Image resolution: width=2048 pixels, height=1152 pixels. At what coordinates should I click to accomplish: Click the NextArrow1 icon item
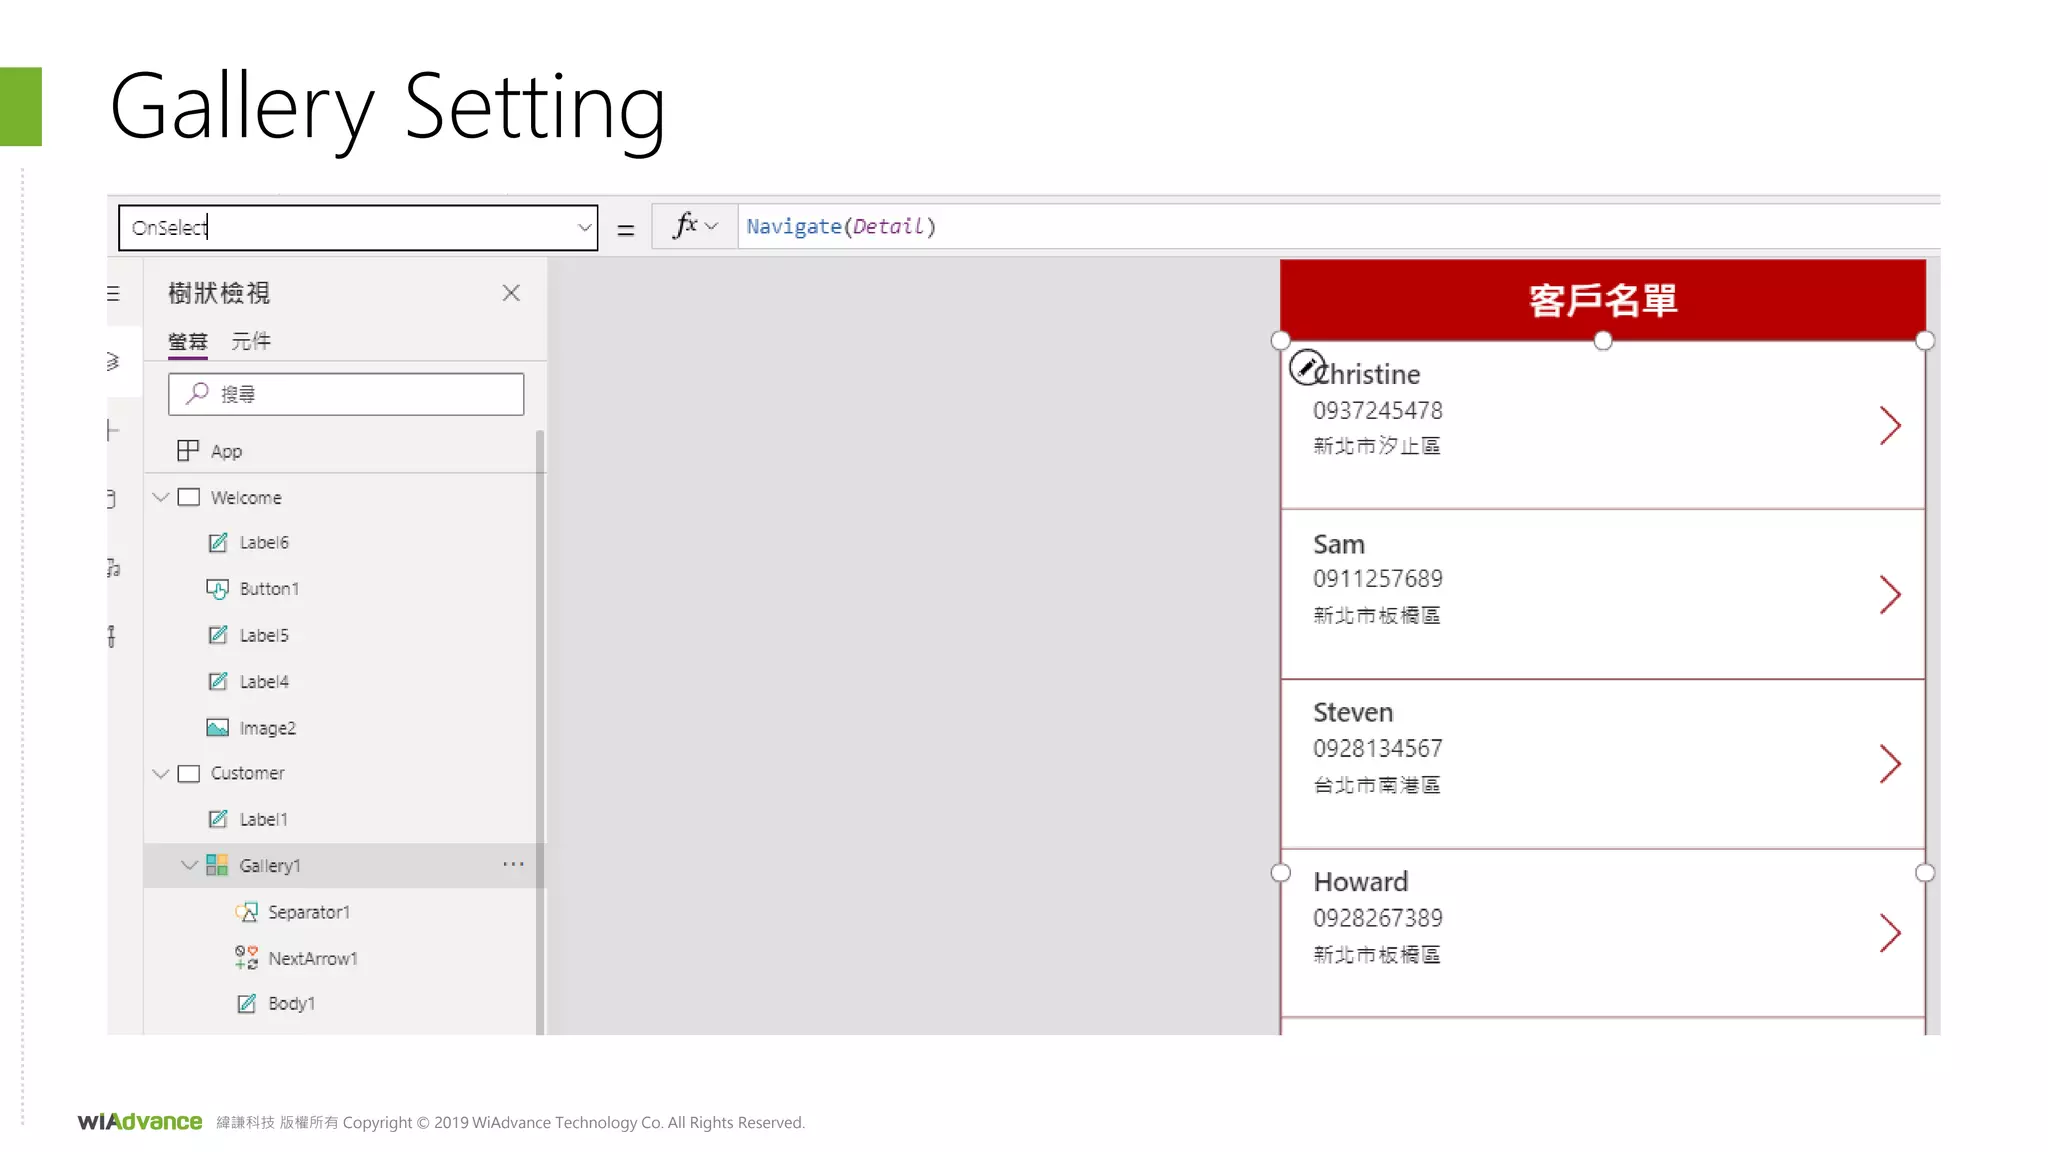pyautogui.click(x=246, y=958)
